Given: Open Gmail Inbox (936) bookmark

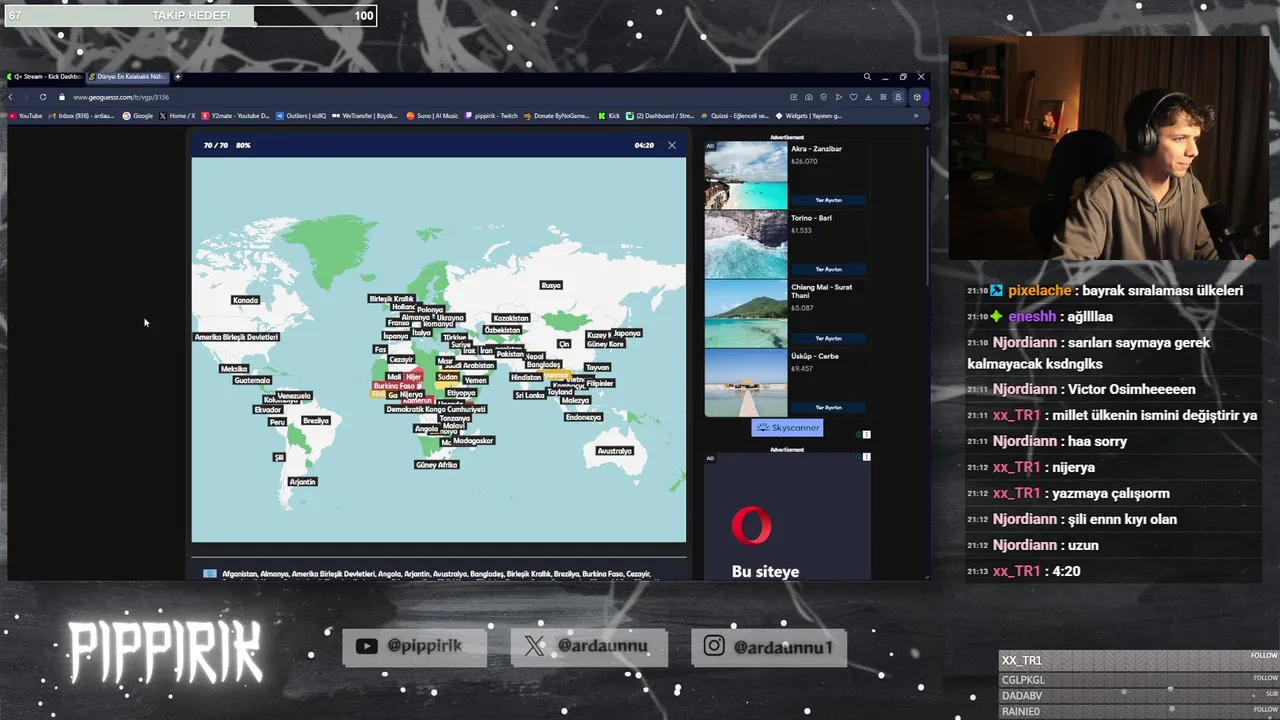Looking at the screenshot, I should [81, 116].
